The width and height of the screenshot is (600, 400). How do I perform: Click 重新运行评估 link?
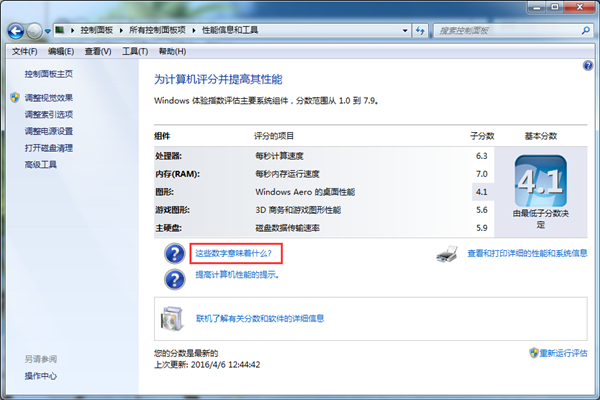[563, 353]
